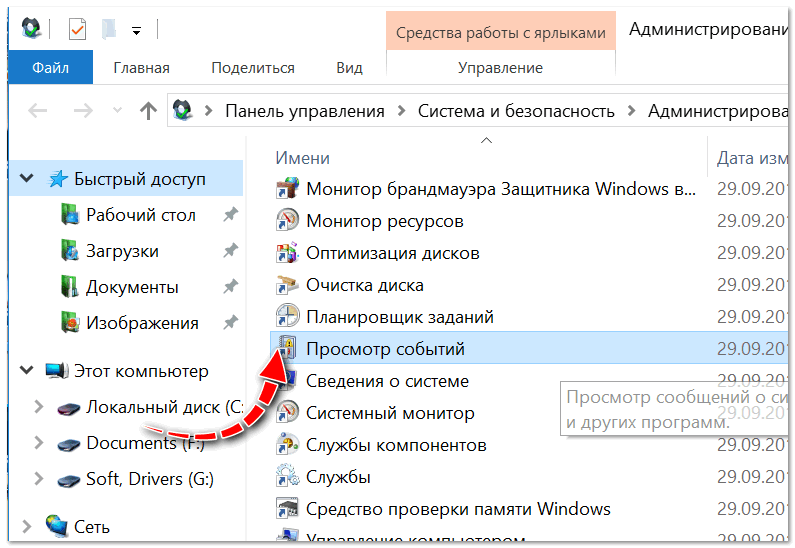Open the Поделиться ribbon tab
Screen dimensions: 795x548
(252, 67)
